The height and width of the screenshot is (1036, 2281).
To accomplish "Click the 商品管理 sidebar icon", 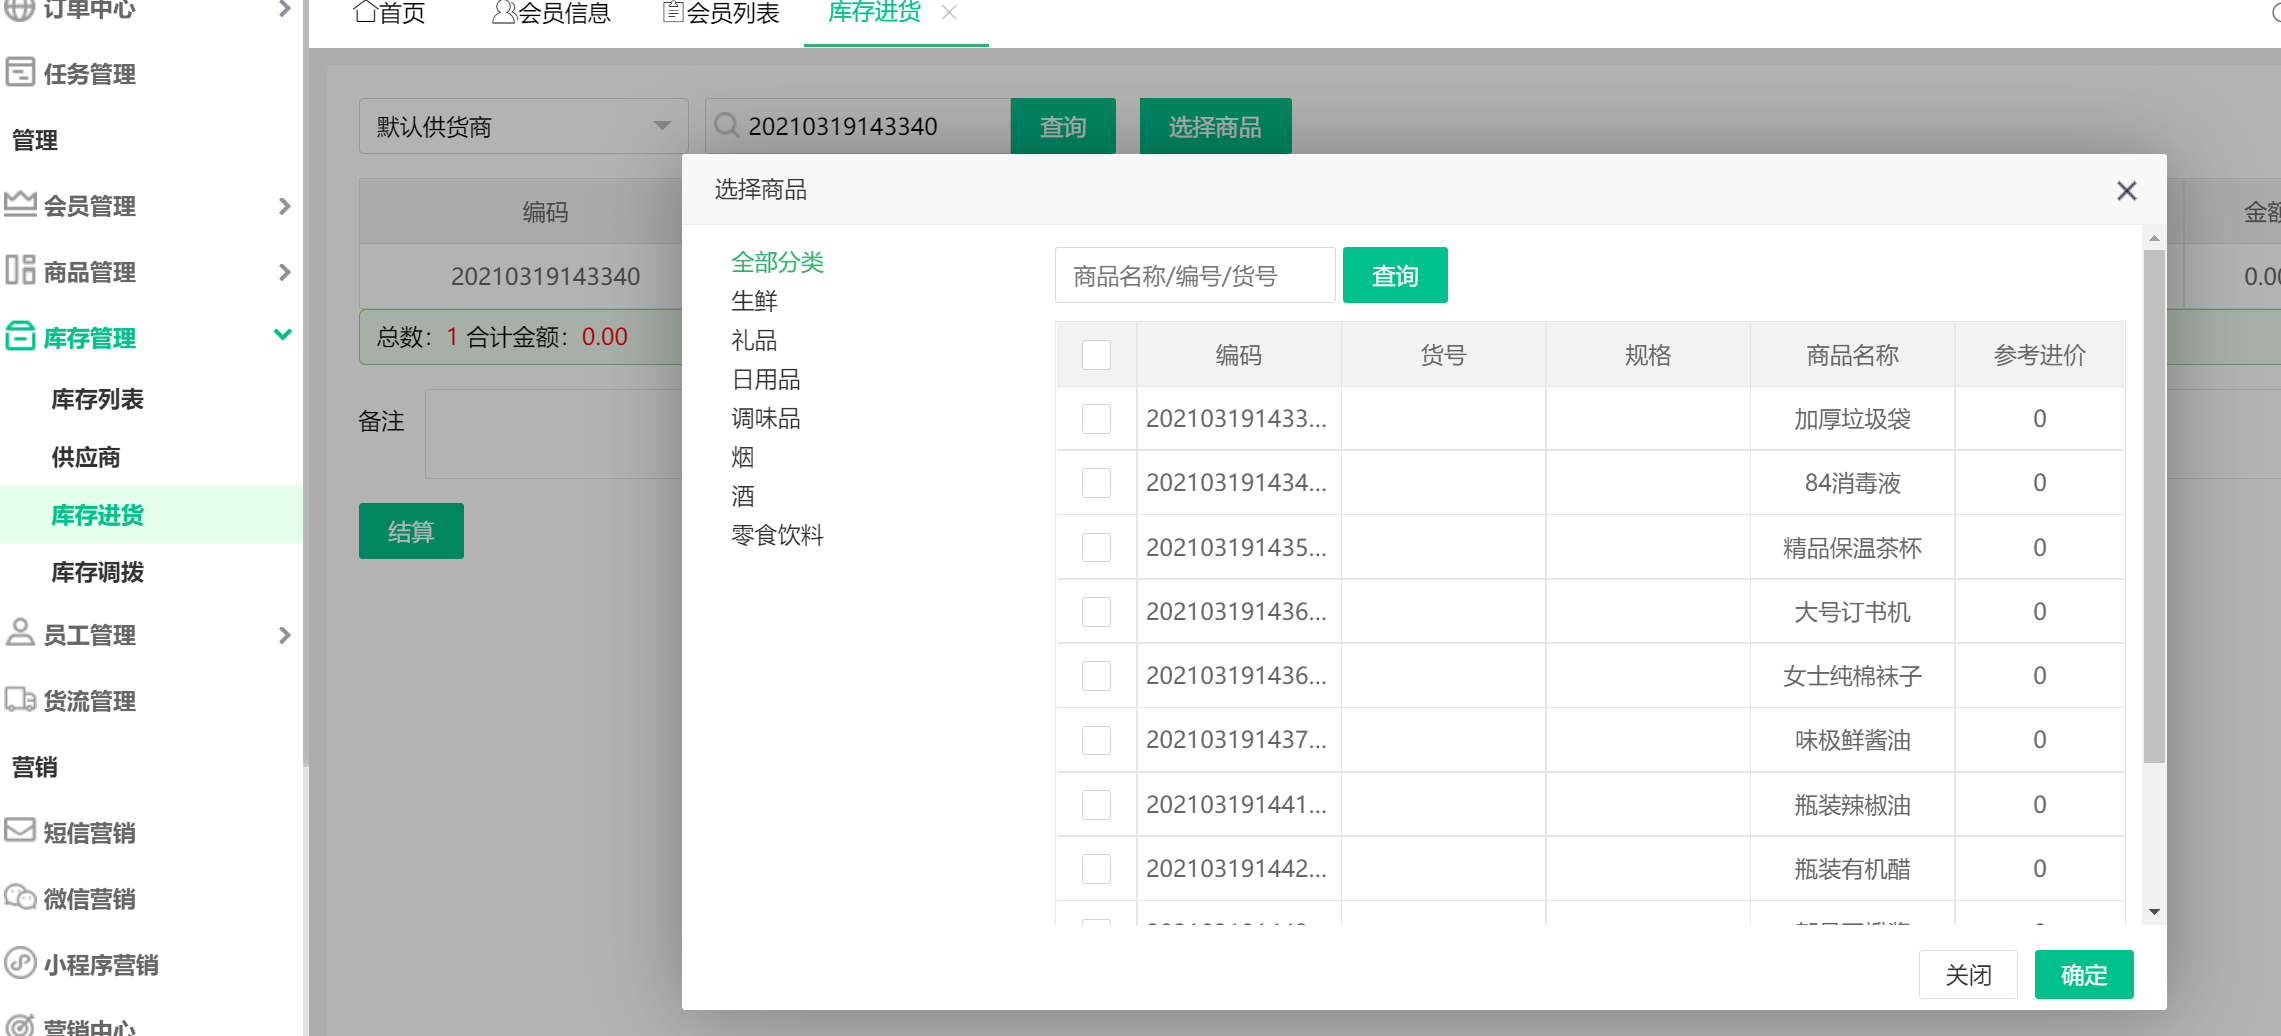I will coord(20,270).
